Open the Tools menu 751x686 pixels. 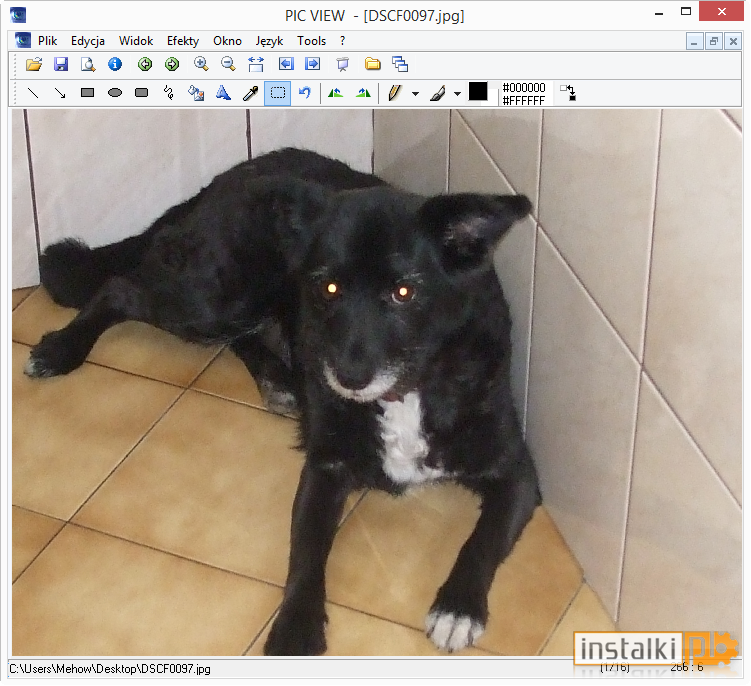311,41
